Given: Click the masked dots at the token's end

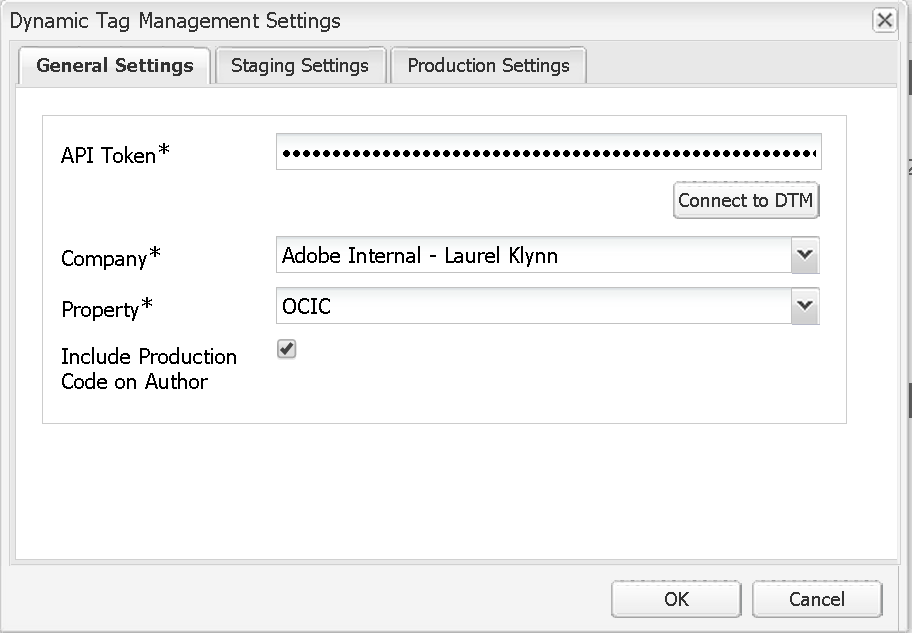Looking at the screenshot, I should pos(800,153).
